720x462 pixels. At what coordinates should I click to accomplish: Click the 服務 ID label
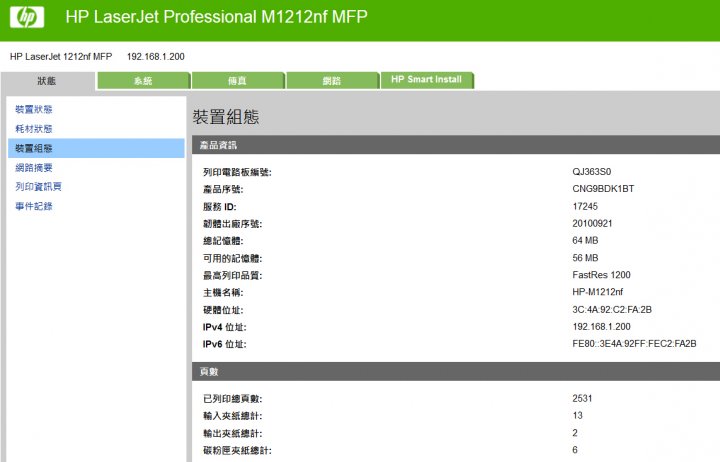[219, 207]
